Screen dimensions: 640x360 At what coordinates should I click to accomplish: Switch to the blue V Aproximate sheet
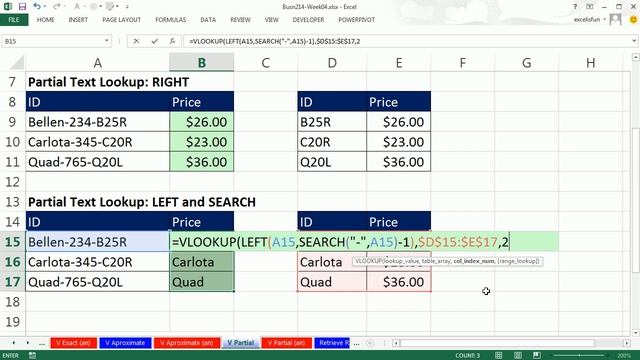click(125, 343)
